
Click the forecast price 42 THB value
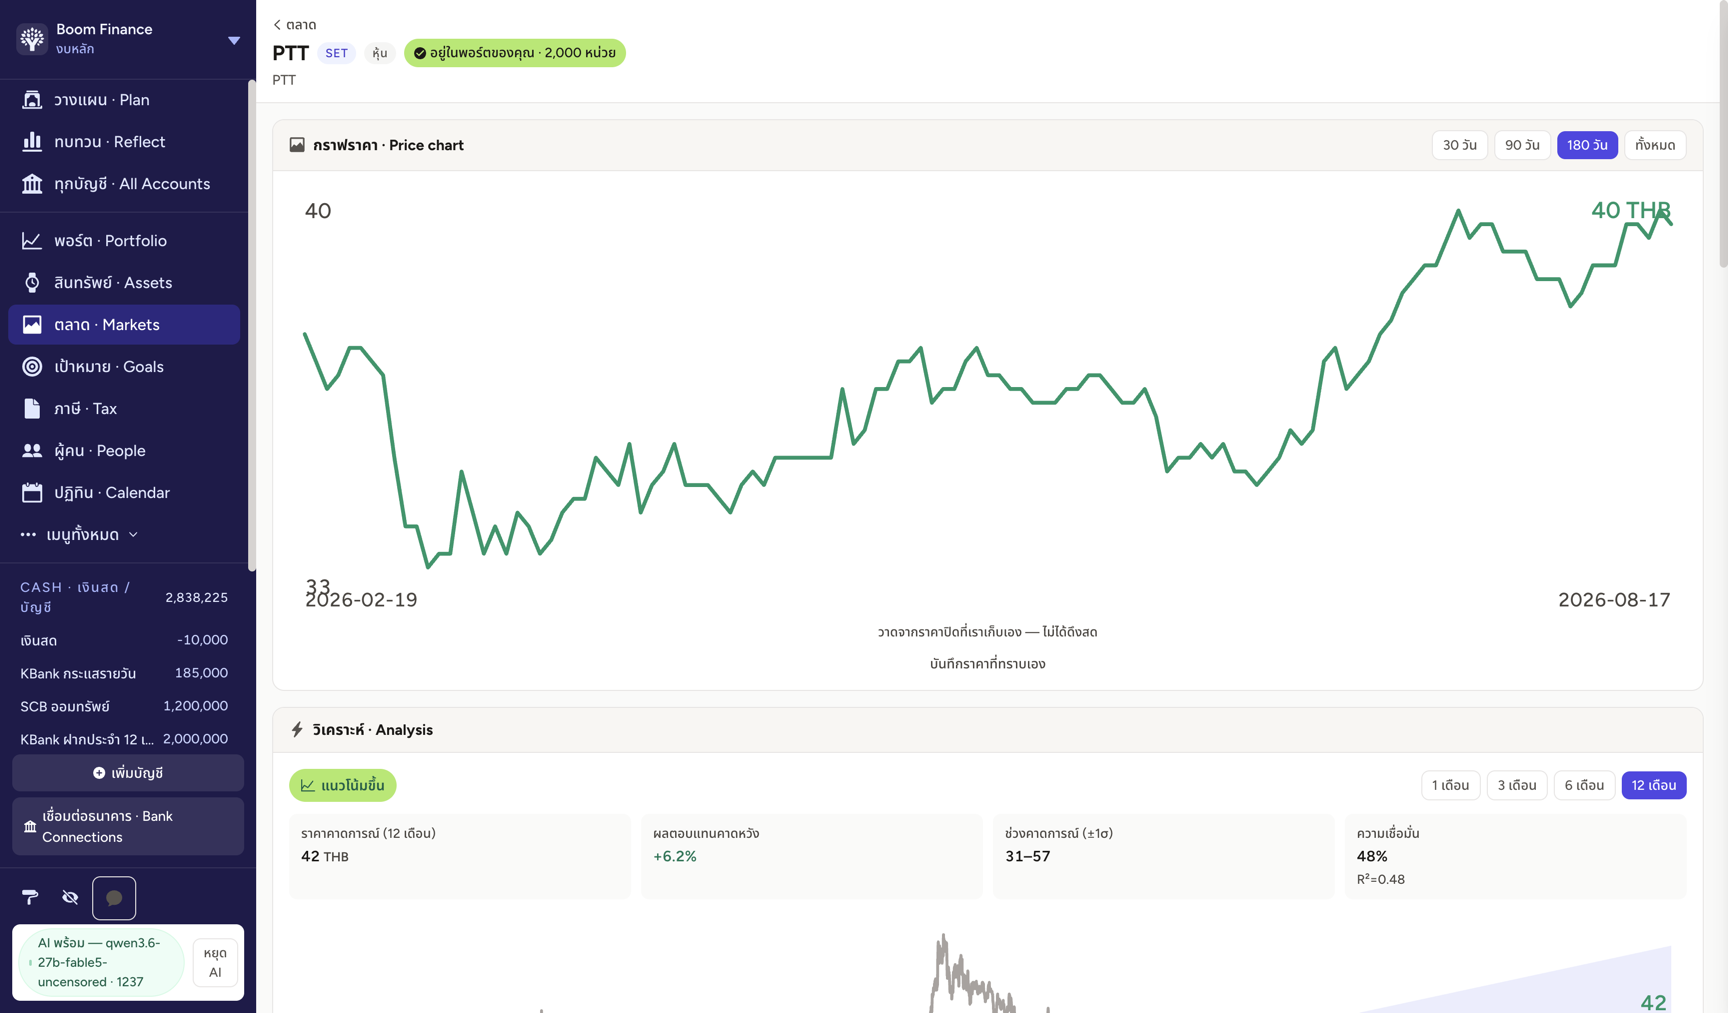click(325, 856)
